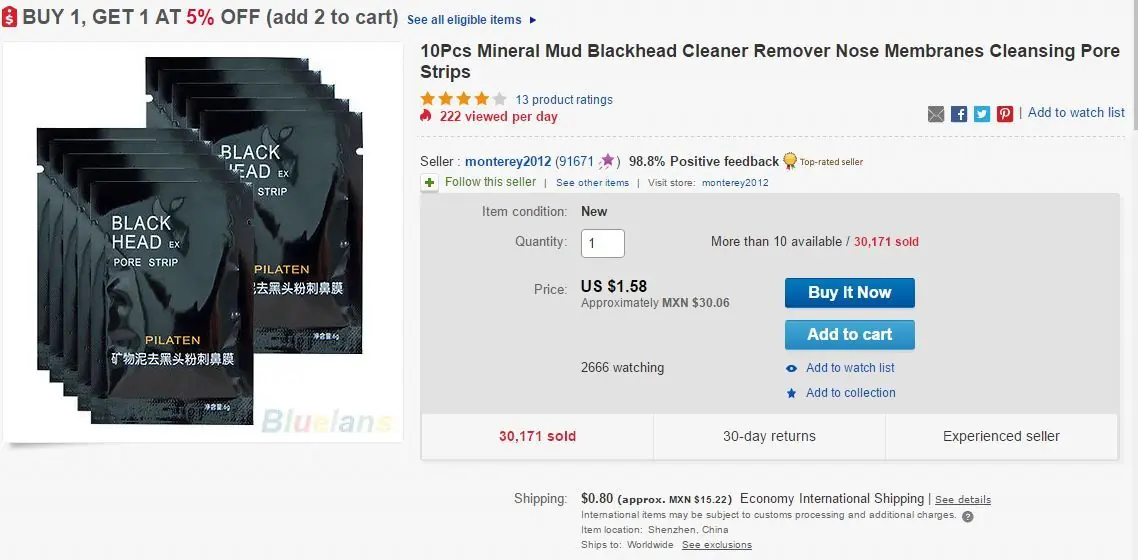Open See other items link
The height and width of the screenshot is (560, 1138).
(x=592, y=183)
